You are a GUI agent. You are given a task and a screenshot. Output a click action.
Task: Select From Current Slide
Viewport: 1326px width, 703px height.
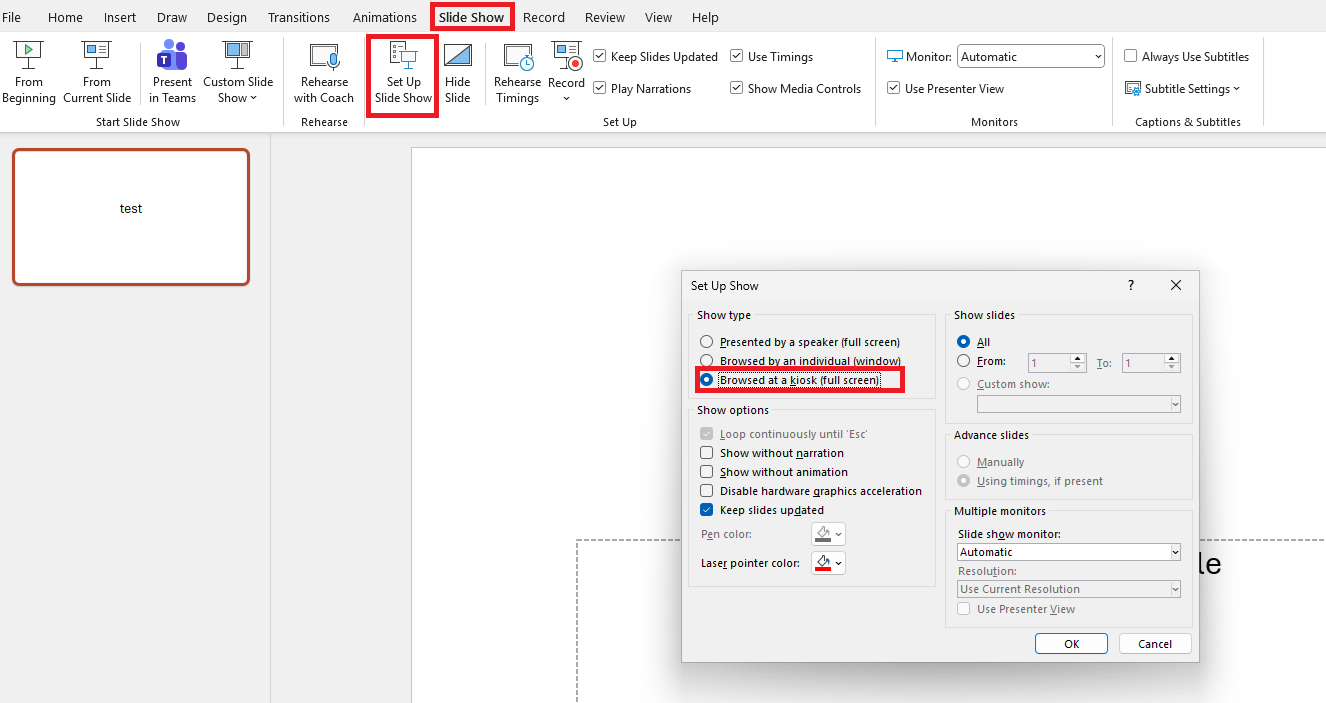click(97, 70)
